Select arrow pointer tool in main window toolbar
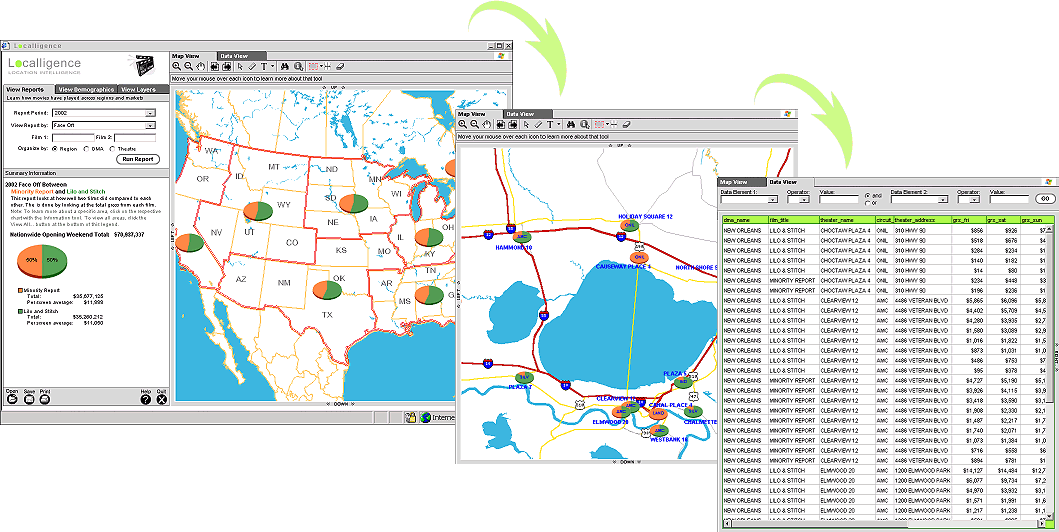Image resolution: width=1059 pixels, height=532 pixels. 240,67
